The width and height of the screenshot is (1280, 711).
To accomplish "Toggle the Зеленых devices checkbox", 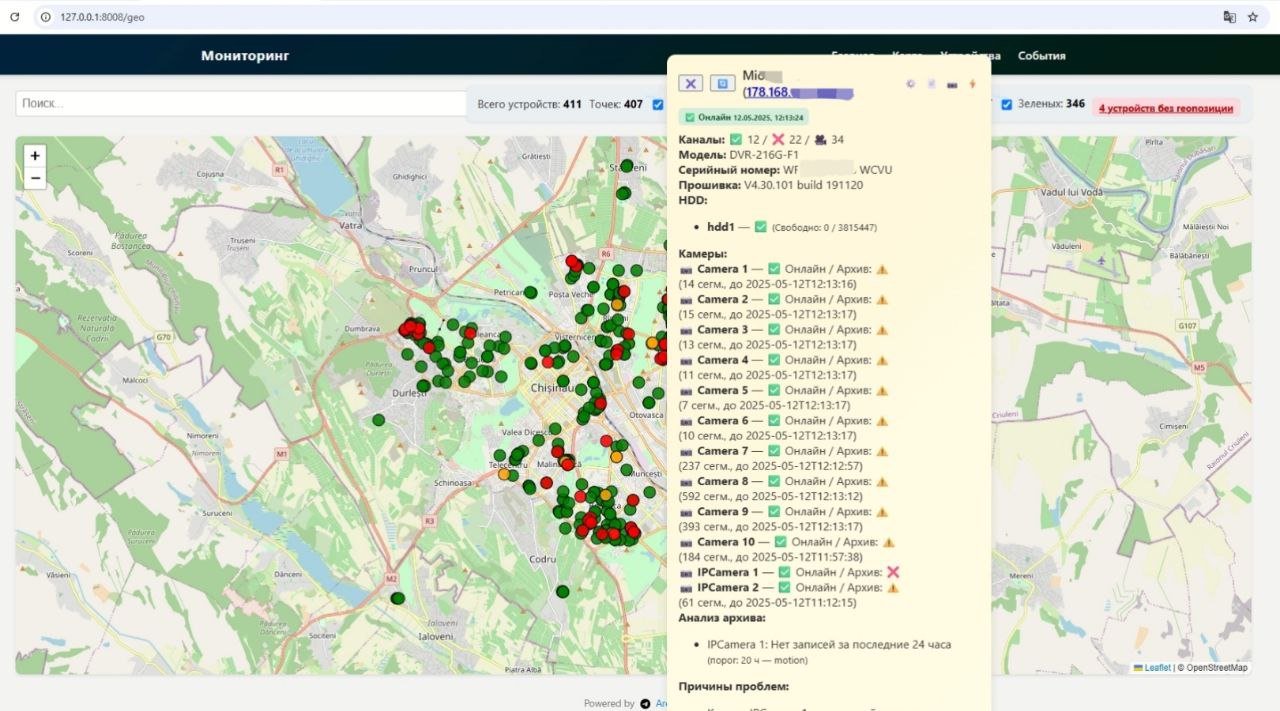I will 1007,104.
